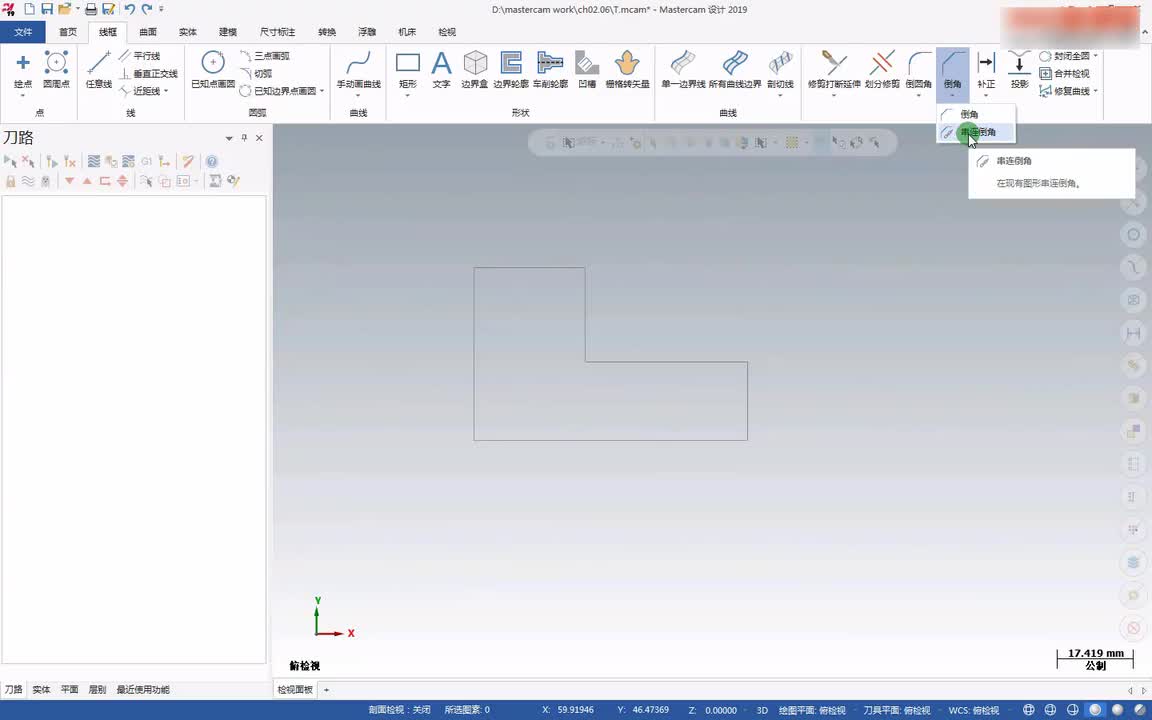Select the 边界轮廓 silhouette boundary tool
This screenshot has width=1152, height=720.
pyautogui.click(x=511, y=71)
